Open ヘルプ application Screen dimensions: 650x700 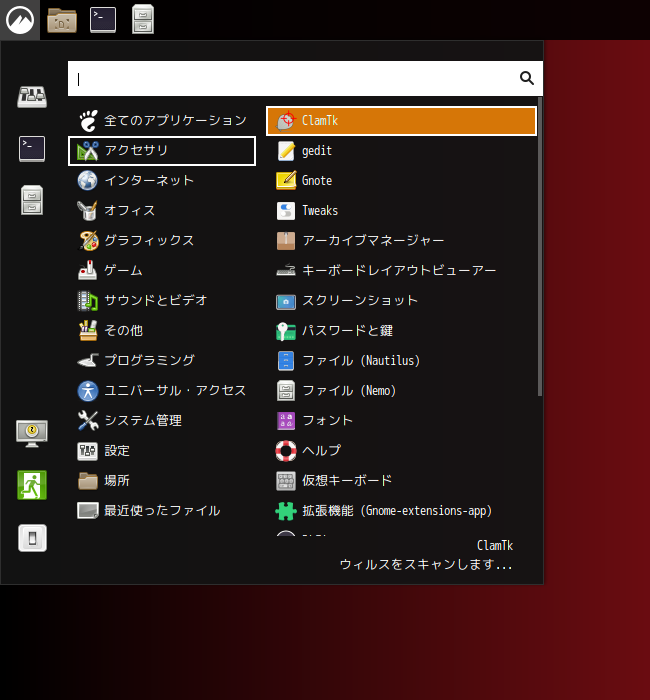[401, 451]
